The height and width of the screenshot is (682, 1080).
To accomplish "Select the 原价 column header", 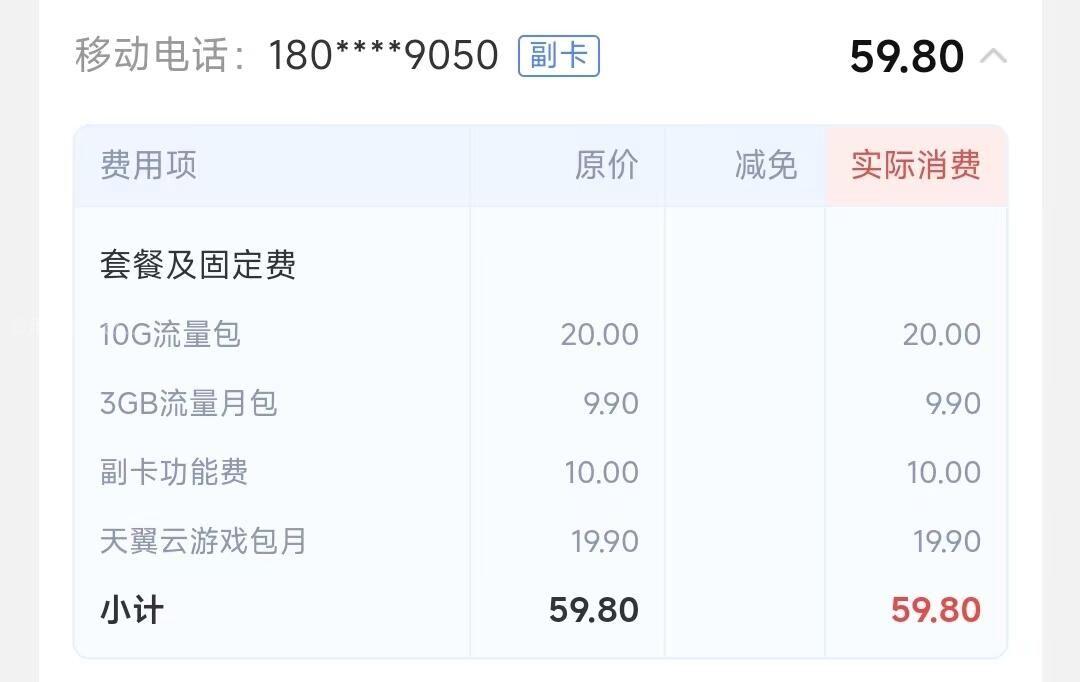I will pos(606,165).
